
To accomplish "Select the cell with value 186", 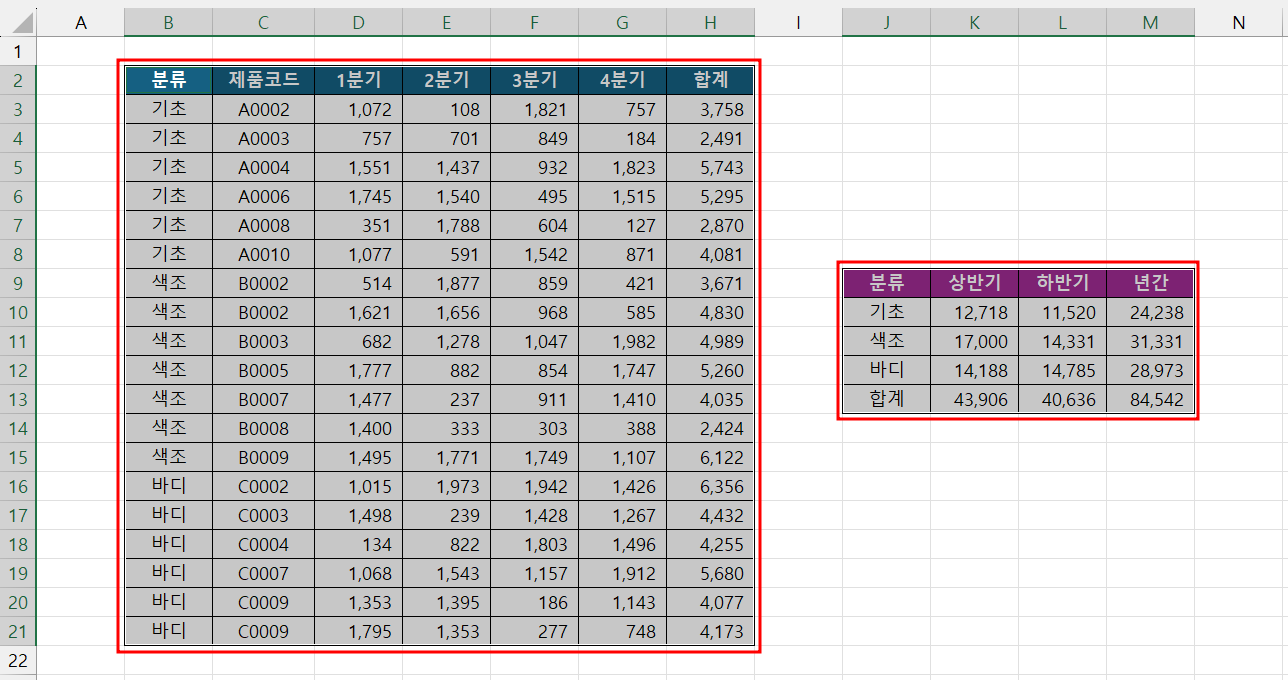I will click(x=534, y=603).
